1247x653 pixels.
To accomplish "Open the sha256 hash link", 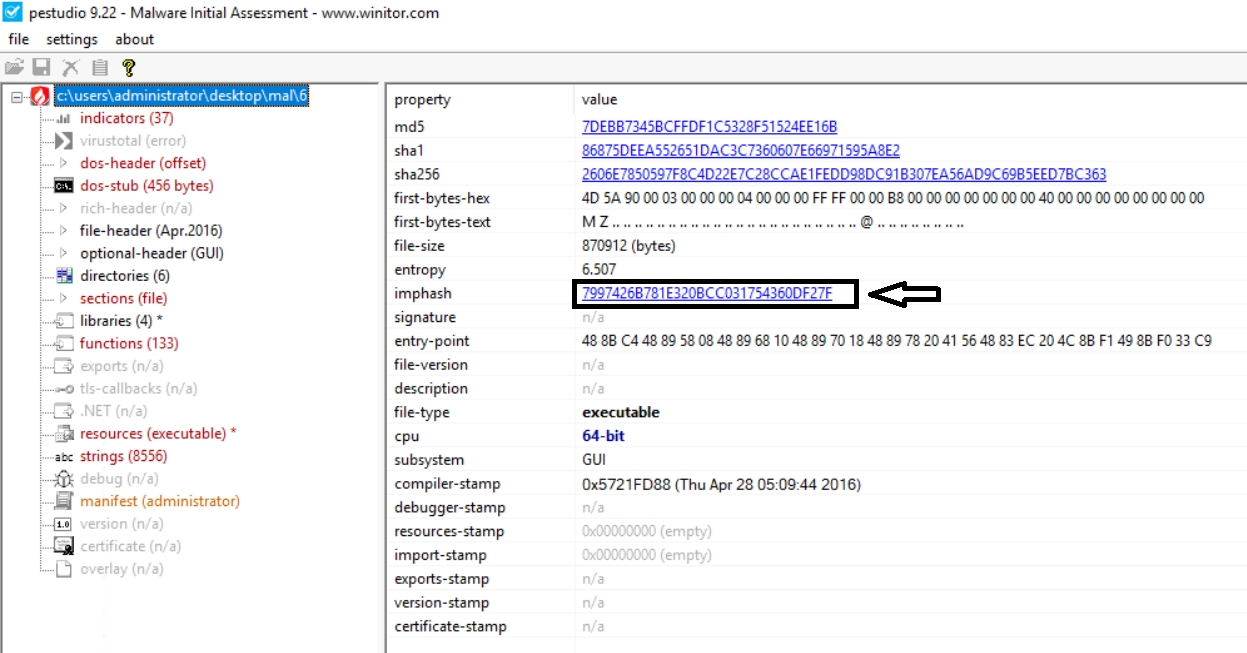I will (x=843, y=174).
